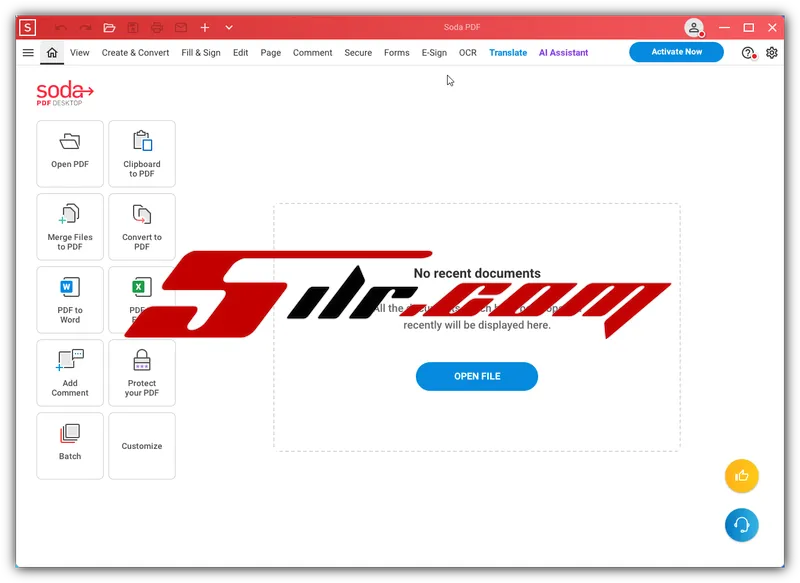The width and height of the screenshot is (800, 583).
Task: Open the AI Assistant tab
Action: tap(563, 53)
